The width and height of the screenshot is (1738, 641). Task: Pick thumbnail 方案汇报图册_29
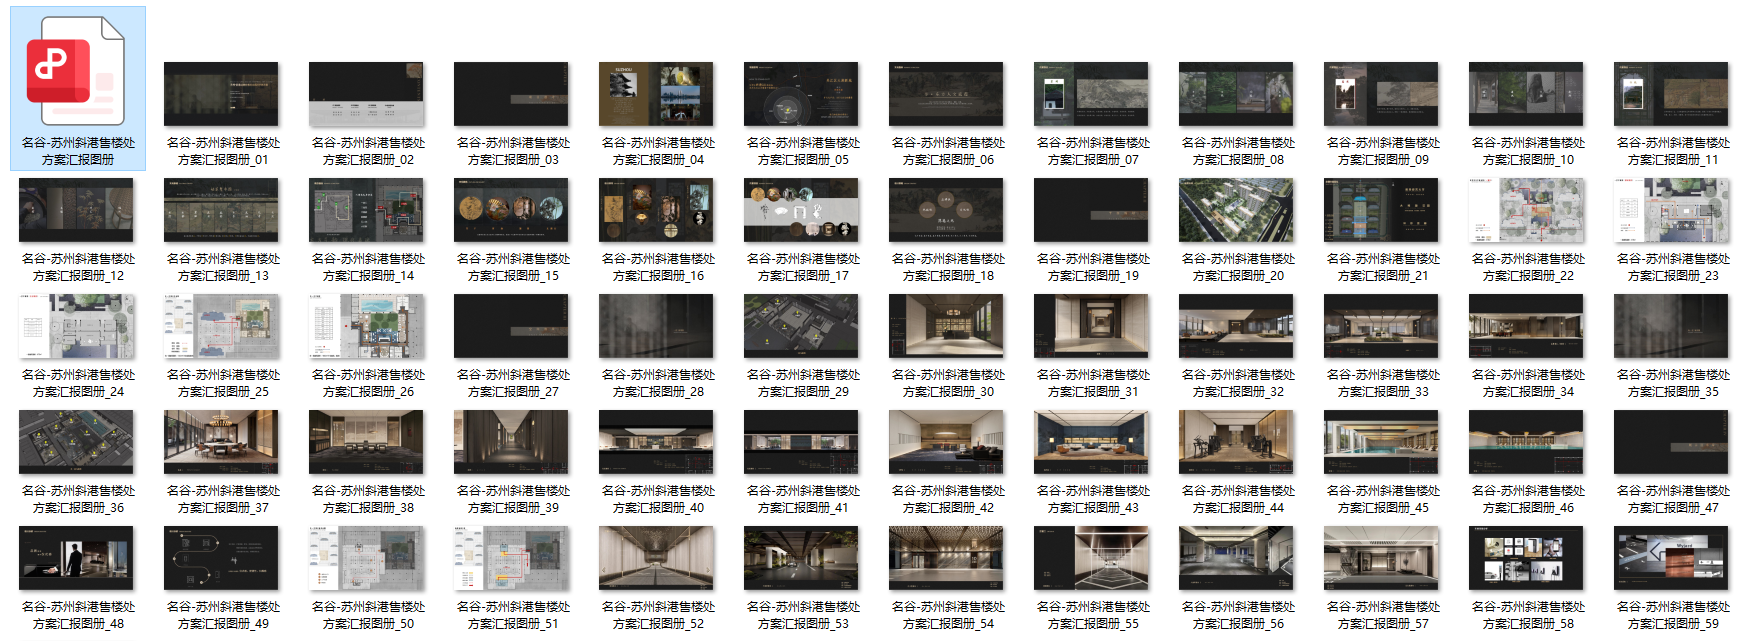[x=801, y=326]
